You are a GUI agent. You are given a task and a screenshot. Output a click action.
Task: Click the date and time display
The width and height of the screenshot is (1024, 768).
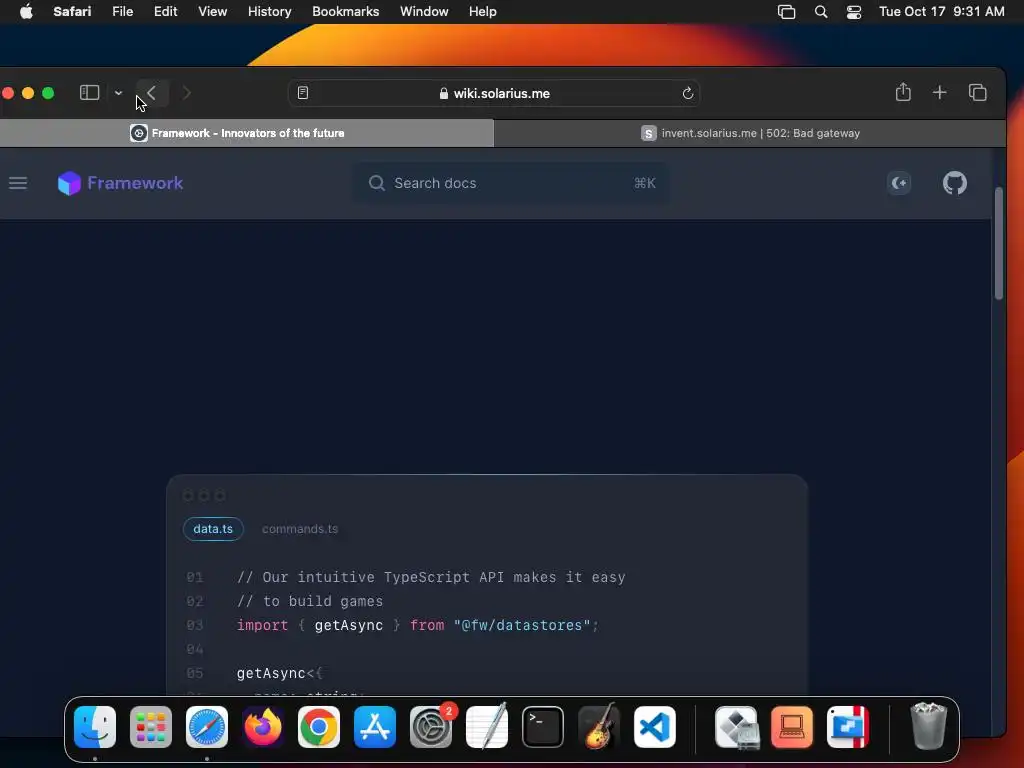941,12
